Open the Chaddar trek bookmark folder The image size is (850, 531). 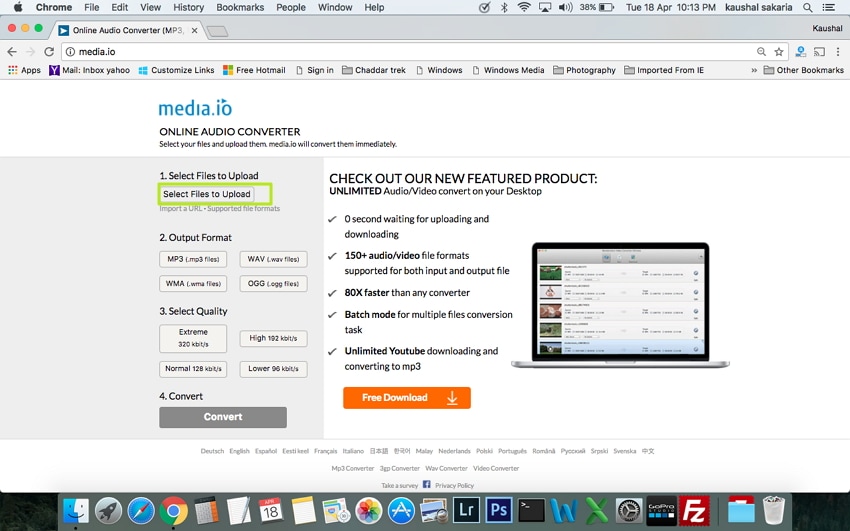pos(374,70)
